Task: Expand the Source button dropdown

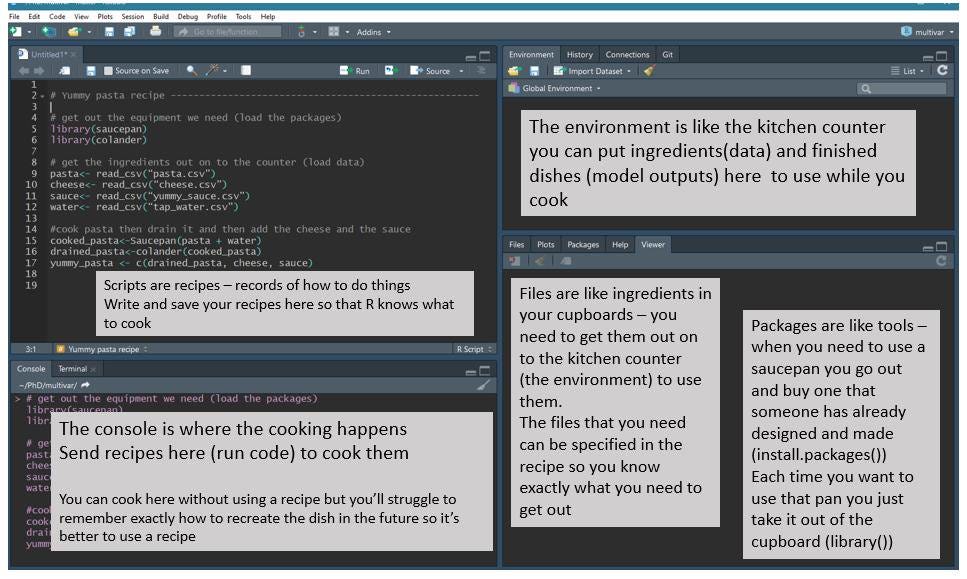Action: pyautogui.click(x=460, y=70)
